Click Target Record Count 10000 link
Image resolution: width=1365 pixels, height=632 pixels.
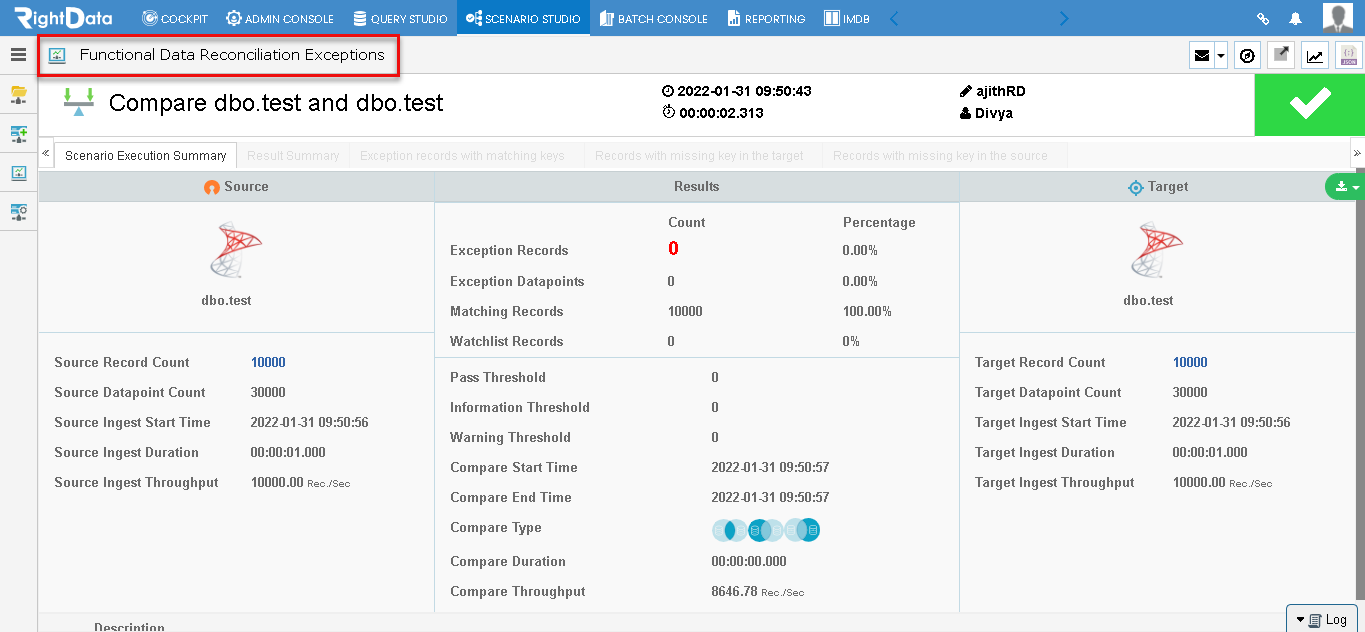[1190, 362]
